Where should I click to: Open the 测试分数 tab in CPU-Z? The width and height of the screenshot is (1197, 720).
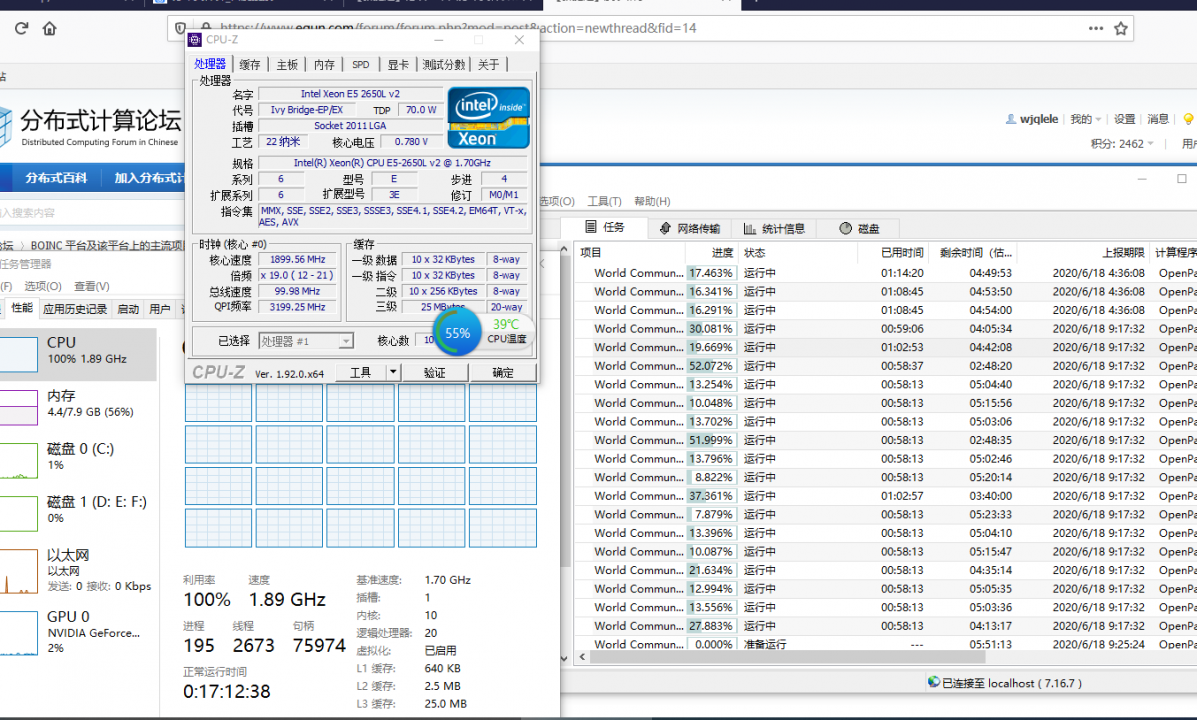(444, 65)
